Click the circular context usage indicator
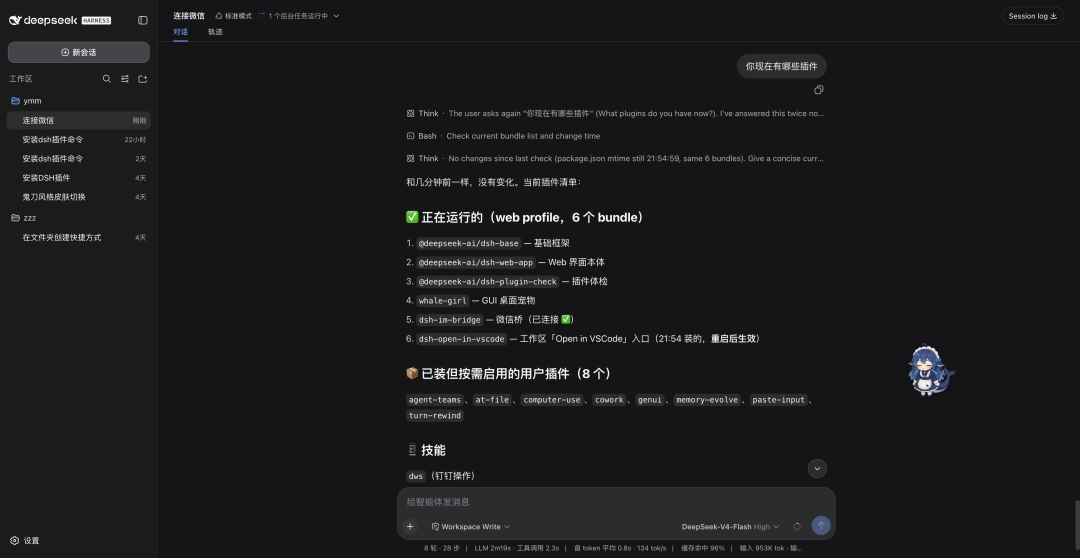The image size is (1080, 558). (797, 526)
